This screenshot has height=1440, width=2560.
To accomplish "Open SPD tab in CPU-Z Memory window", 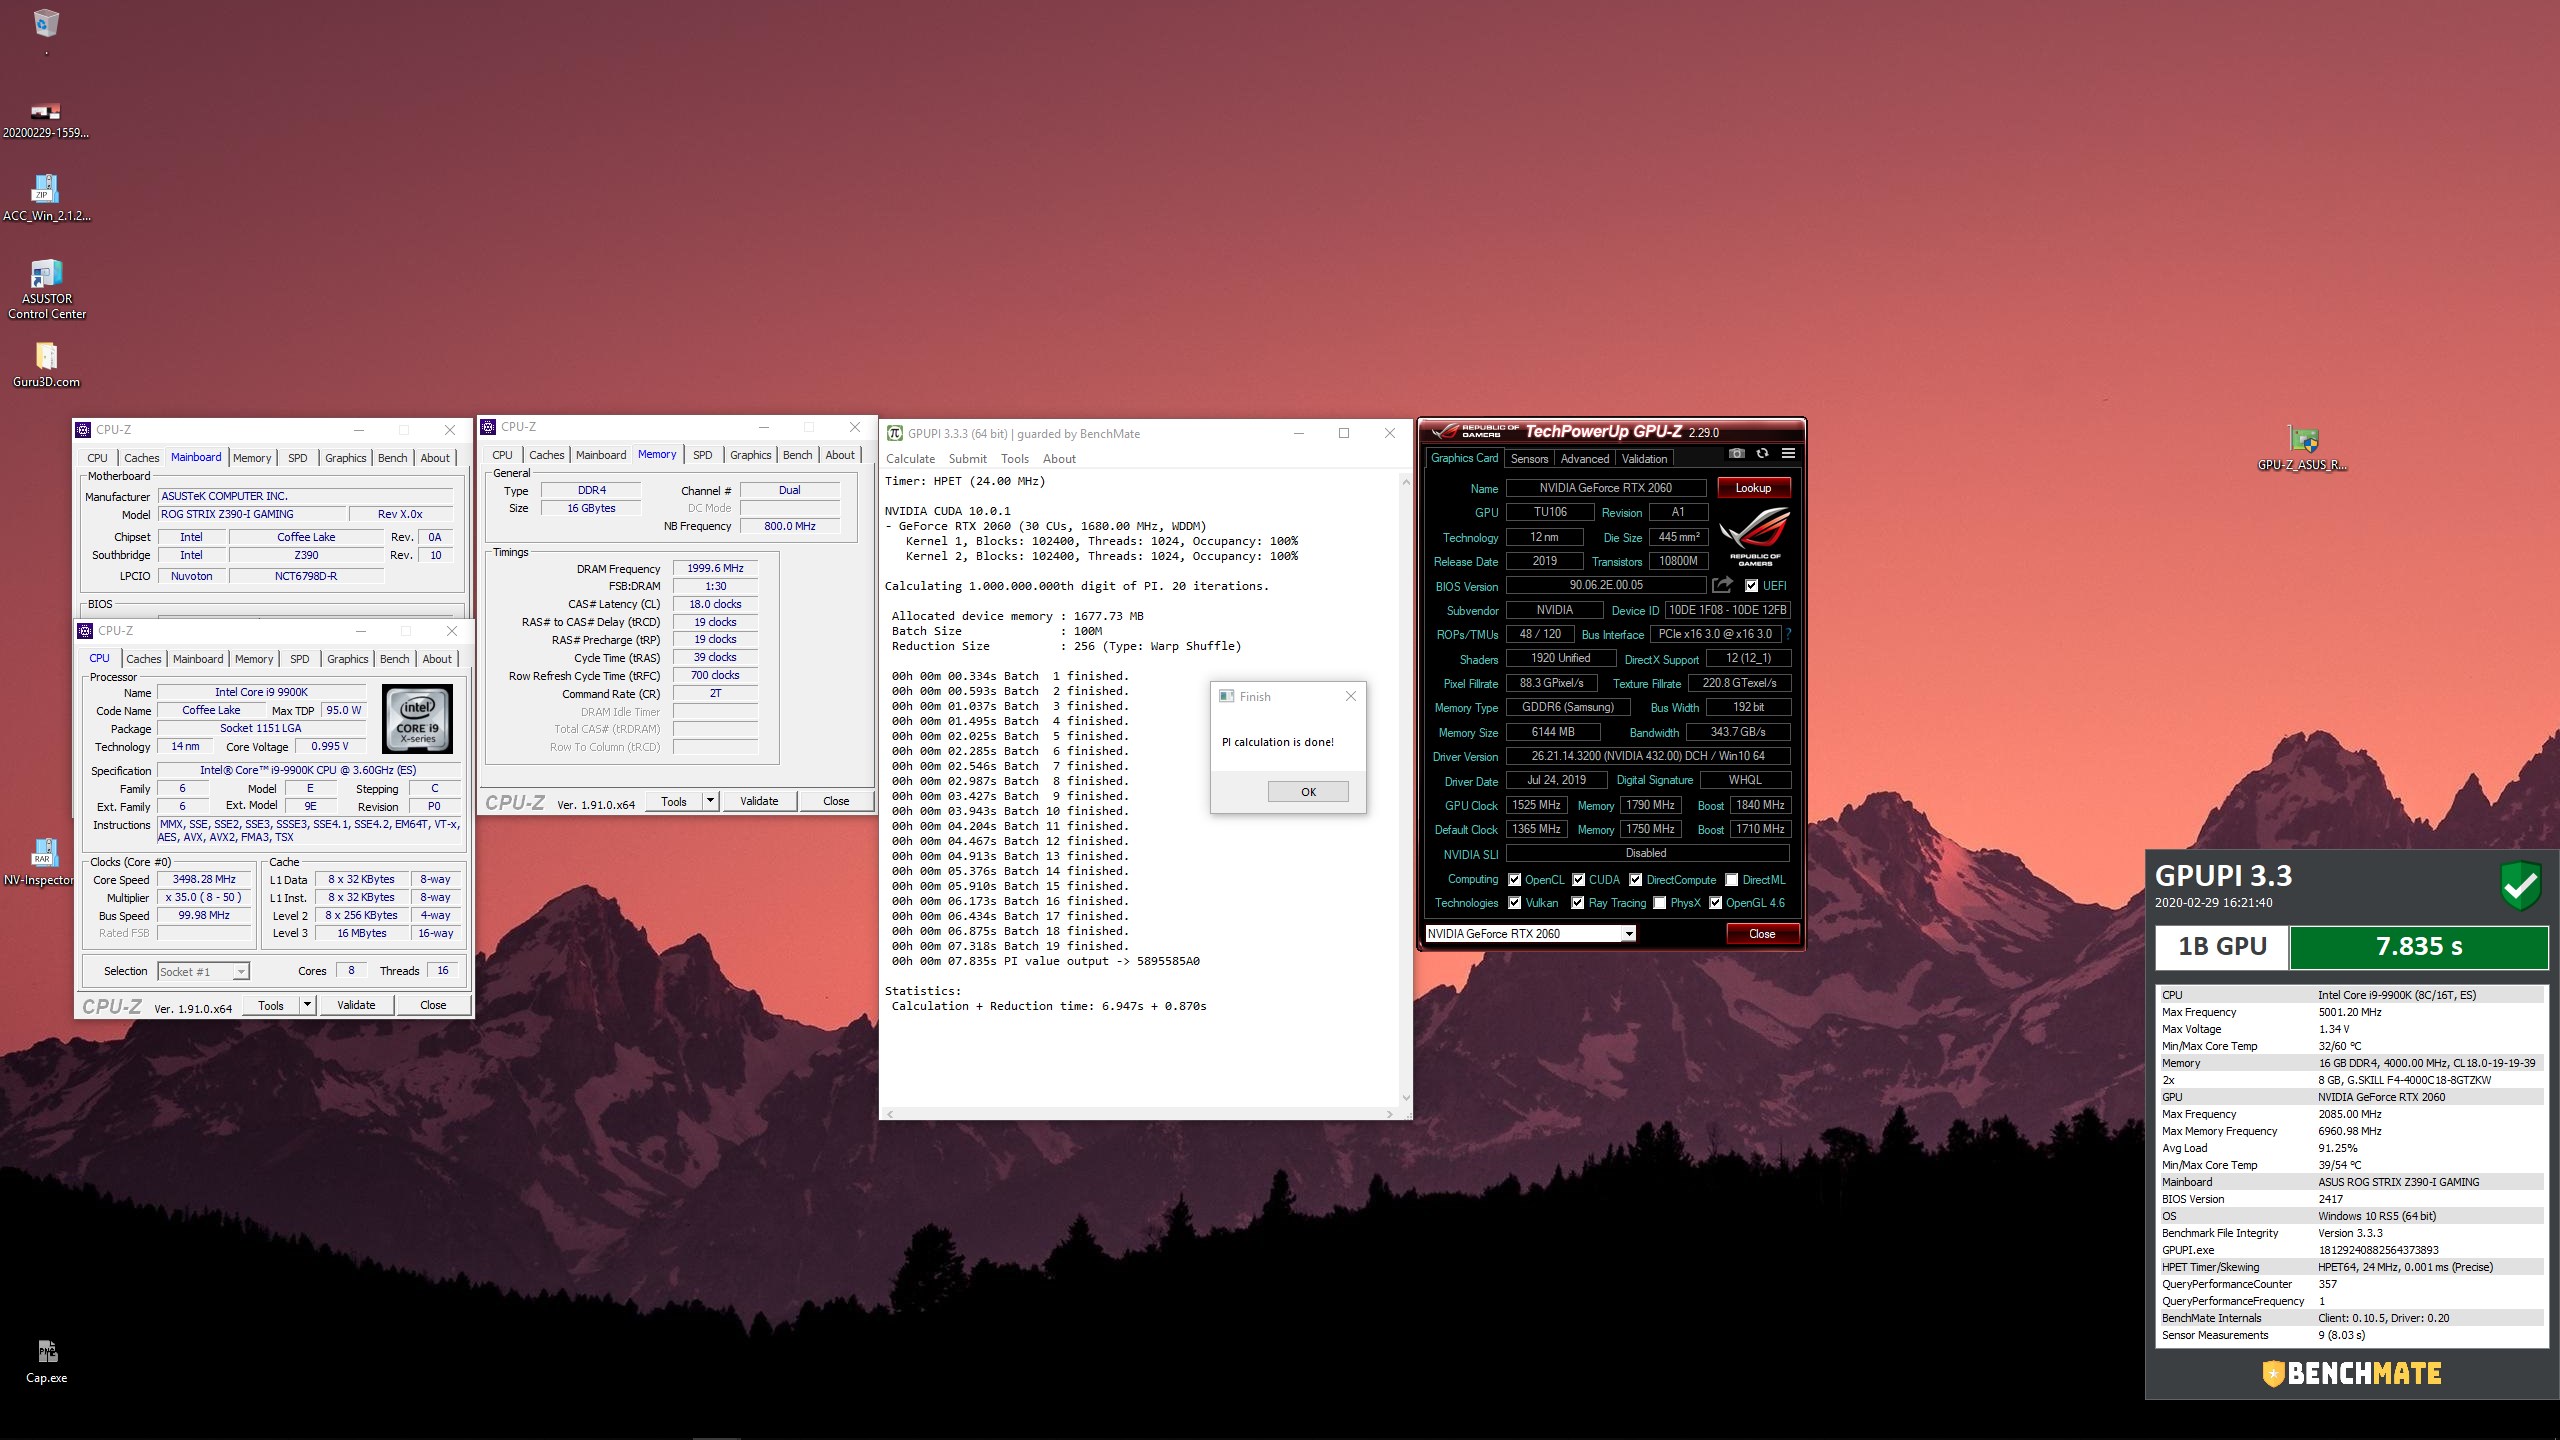I will pyautogui.click(x=703, y=455).
